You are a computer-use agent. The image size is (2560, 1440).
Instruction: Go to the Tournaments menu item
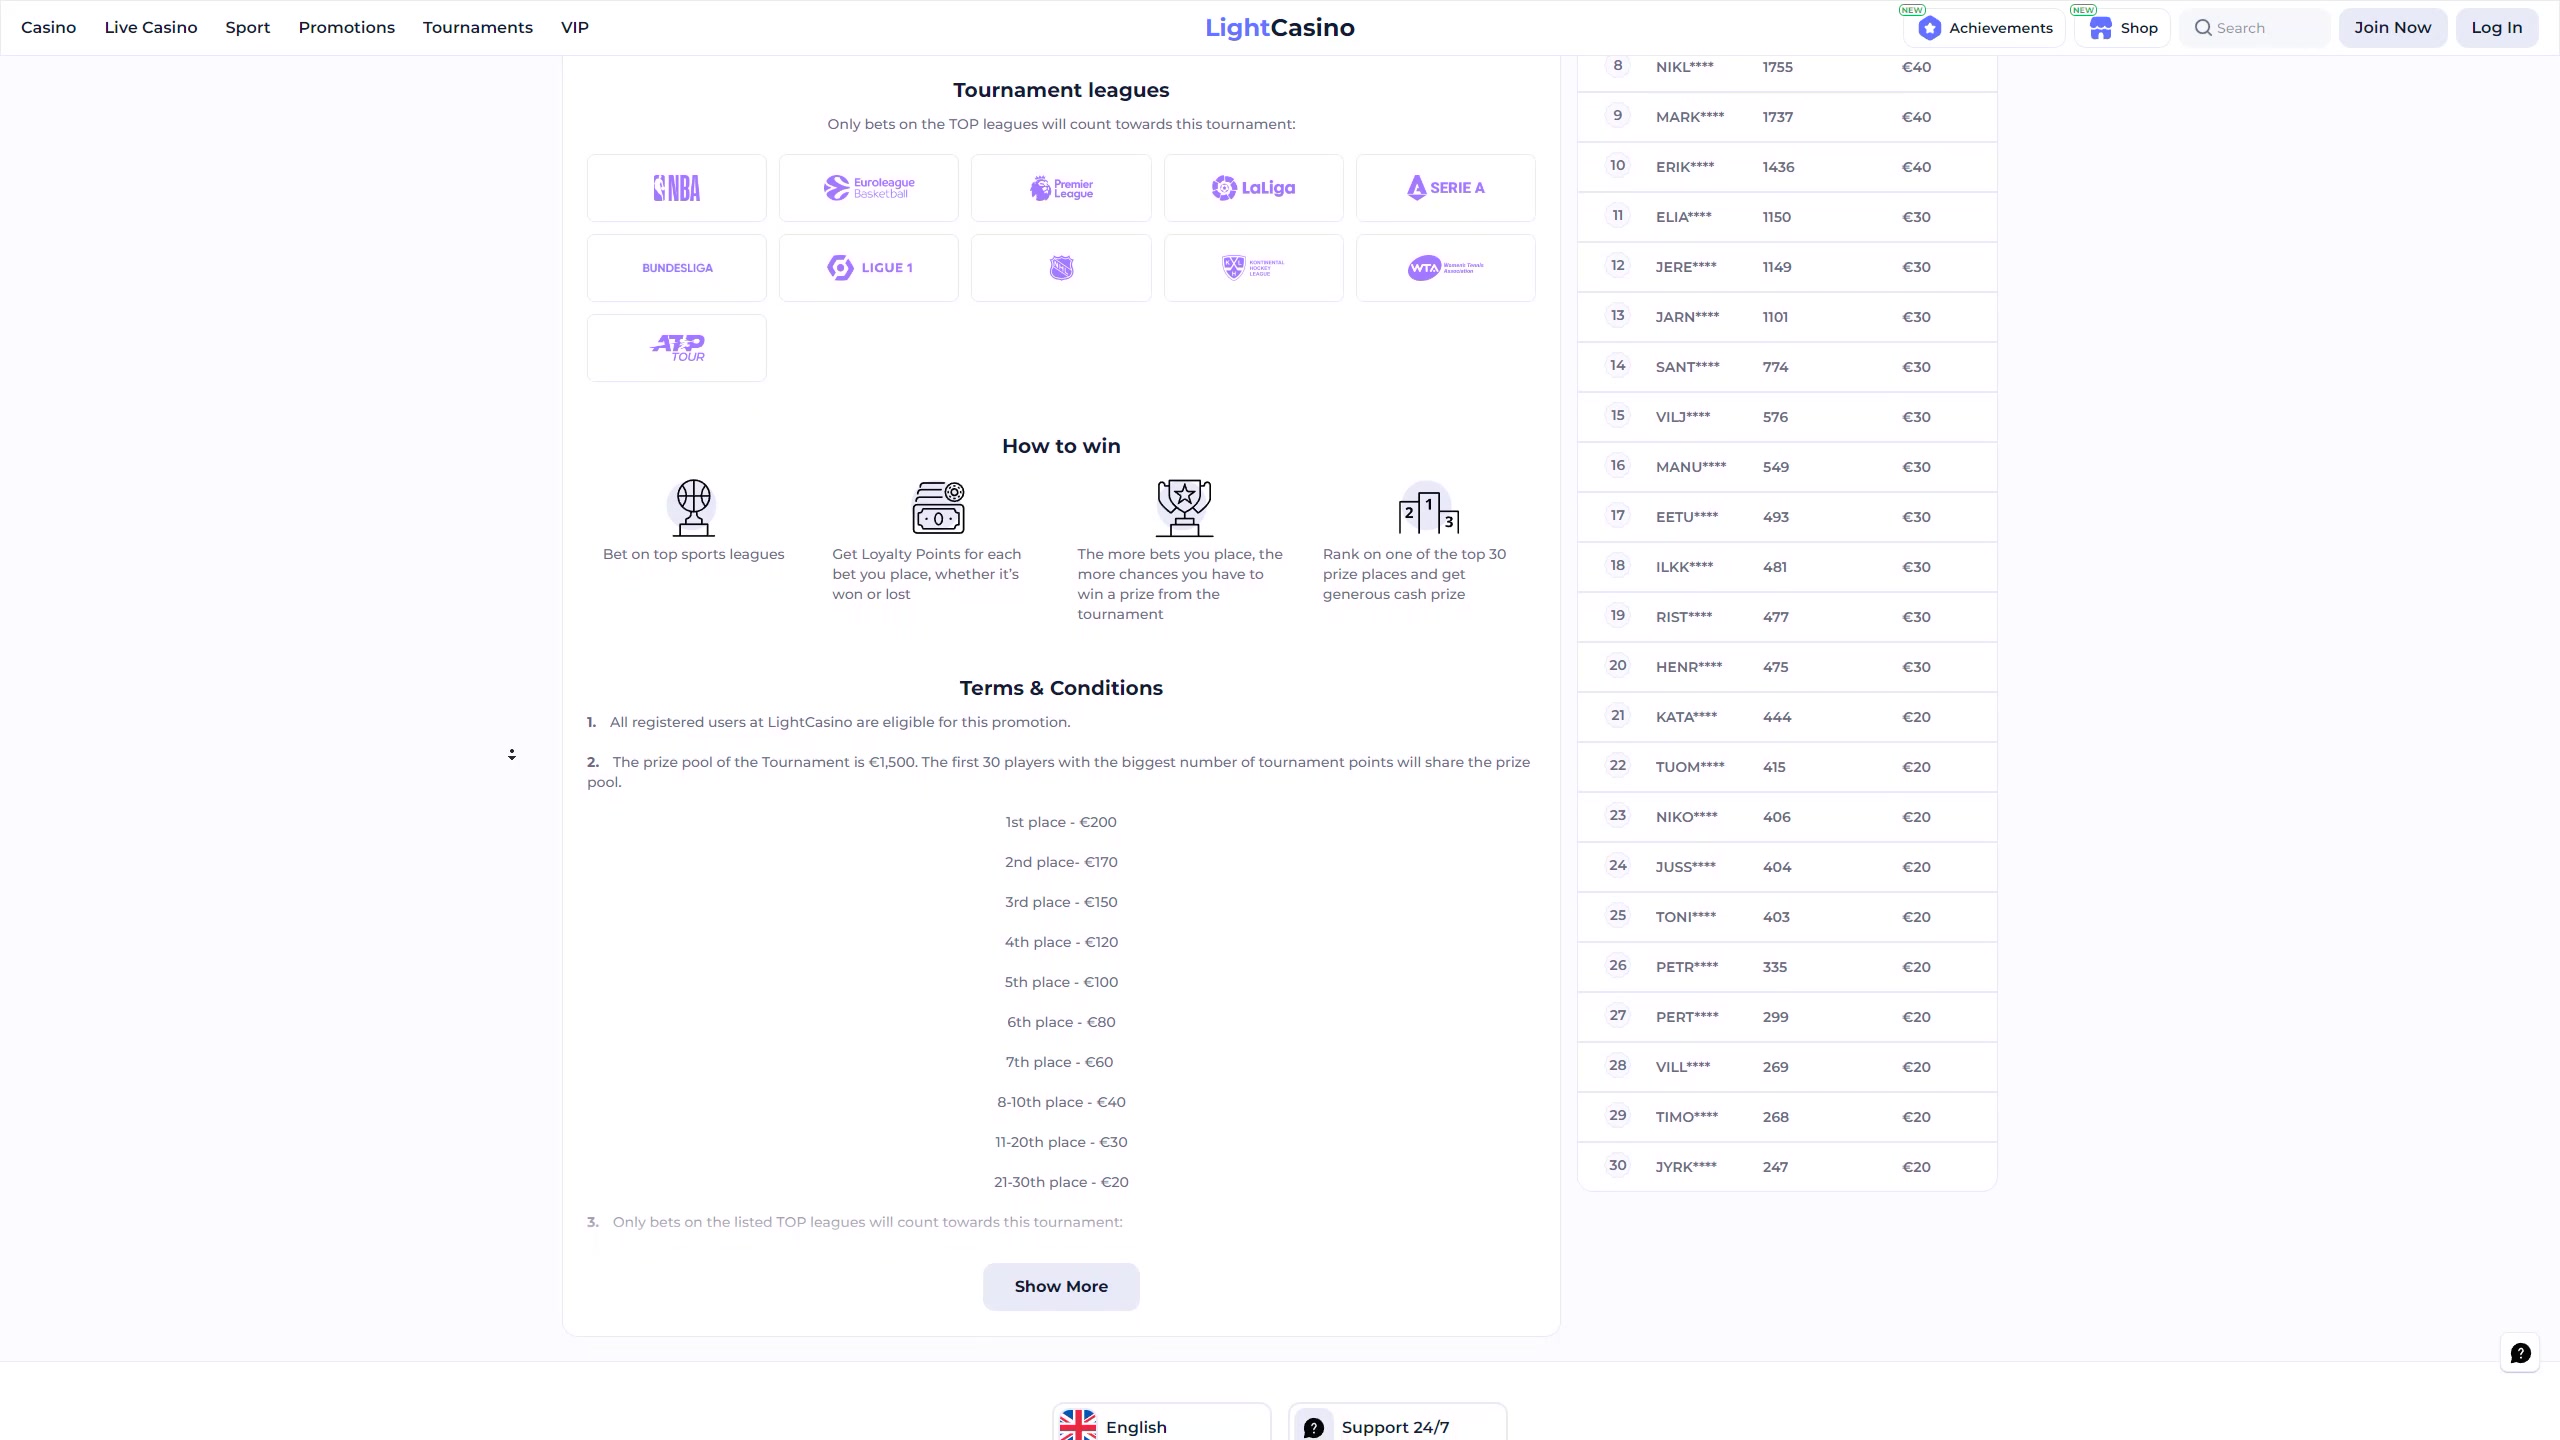click(x=477, y=28)
